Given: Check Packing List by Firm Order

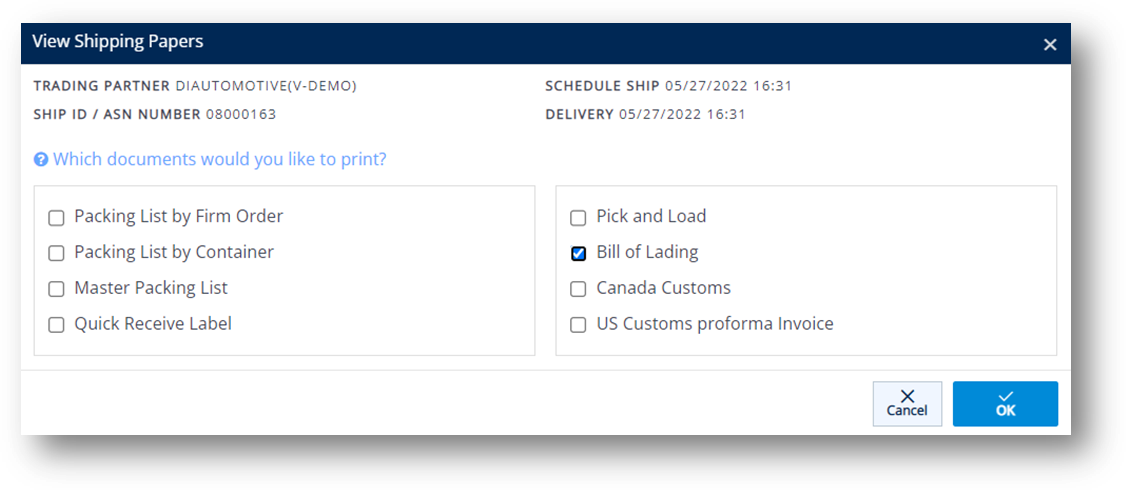Looking at the screenshot, I should (56, 218).
